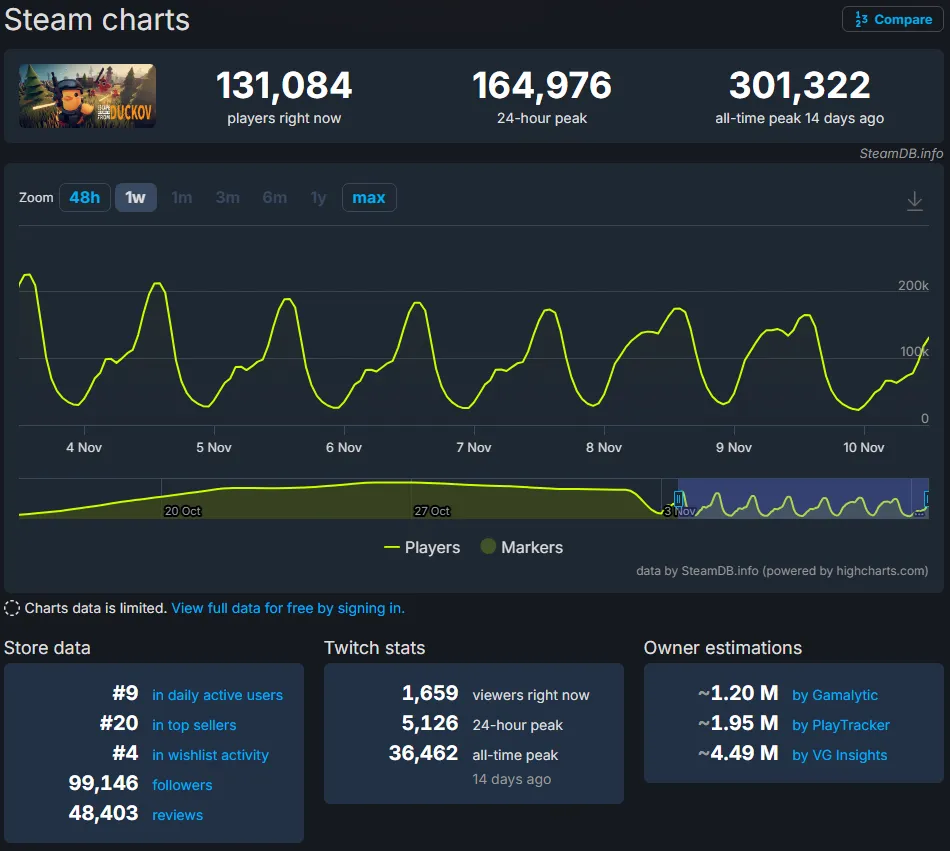Click the 27 Oct area in navigator
This screenshot has width=950, height=851.
tap(432, 510)
